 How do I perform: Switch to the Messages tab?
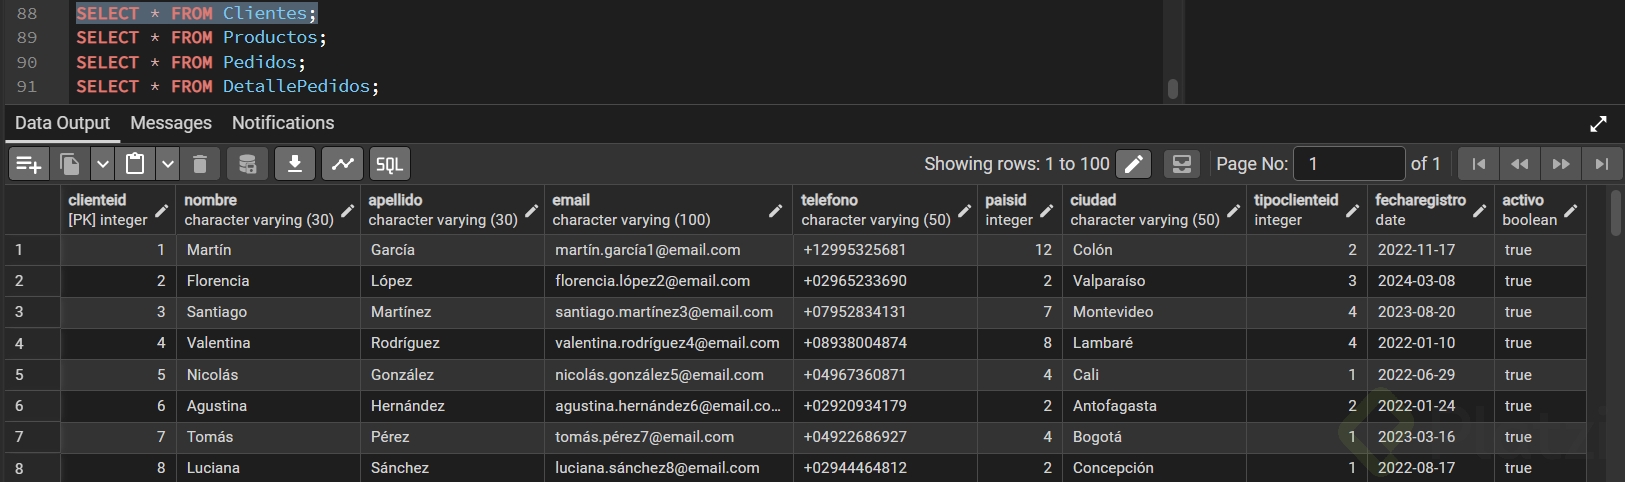pos(171,123)
